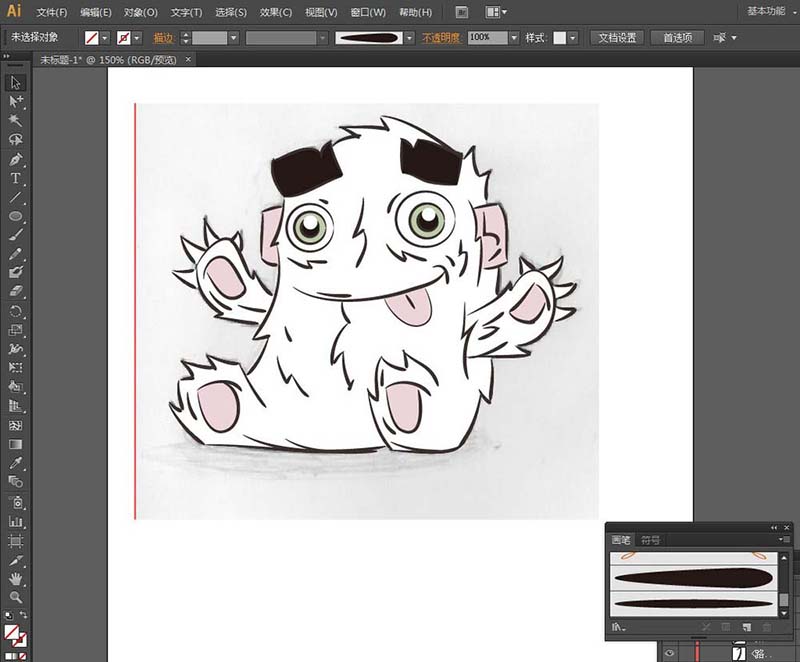Select the Ellipse shape tool

15,216
